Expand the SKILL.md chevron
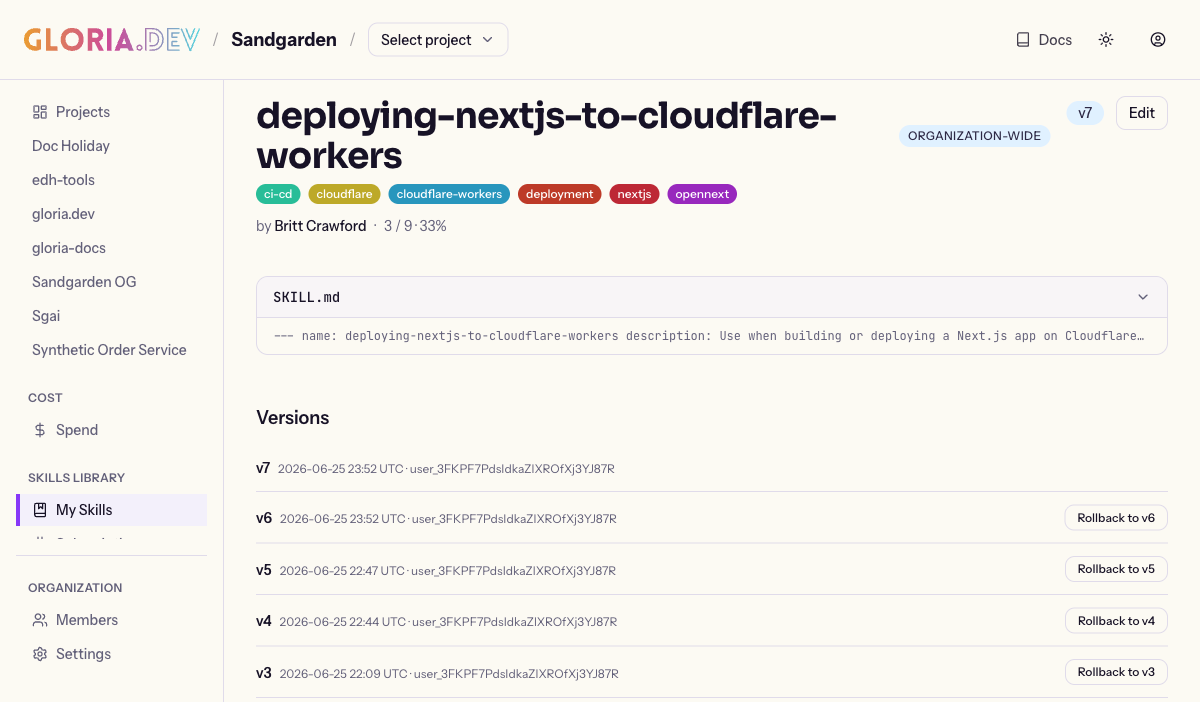This screenshot has height=702, width=1200. coord(1143,298)
